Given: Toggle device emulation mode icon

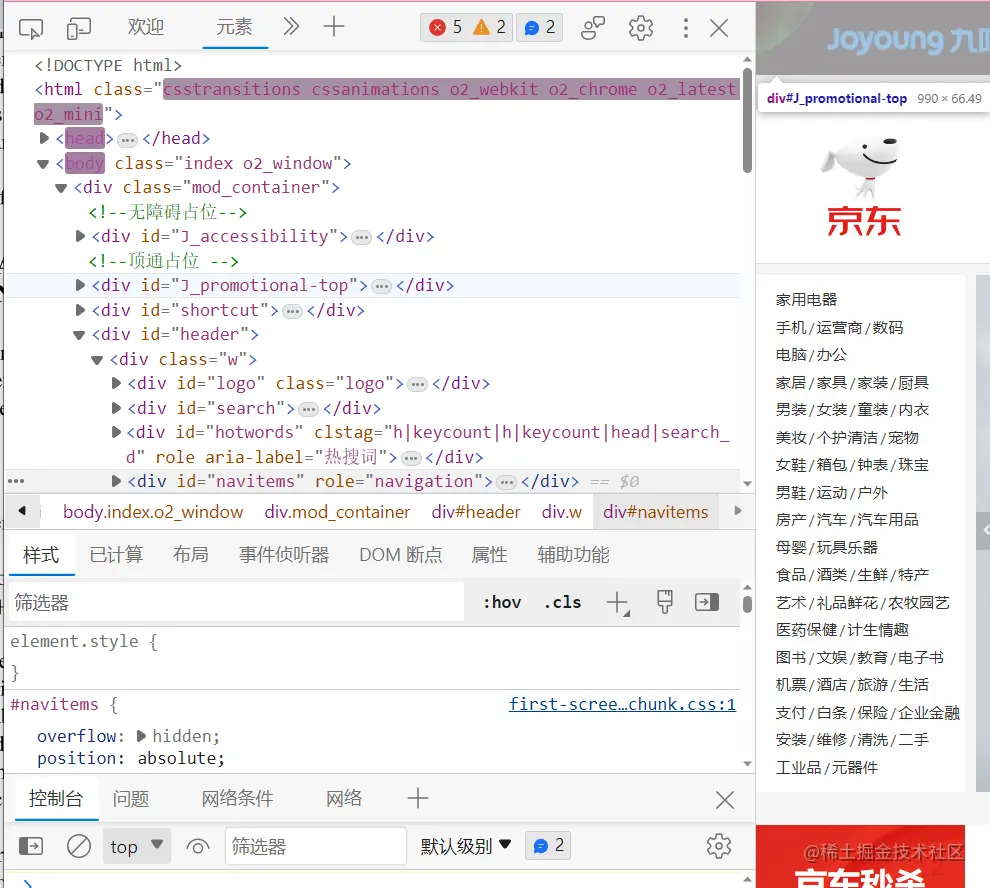Looking at the screenshot, I should (x=79, y=28).
